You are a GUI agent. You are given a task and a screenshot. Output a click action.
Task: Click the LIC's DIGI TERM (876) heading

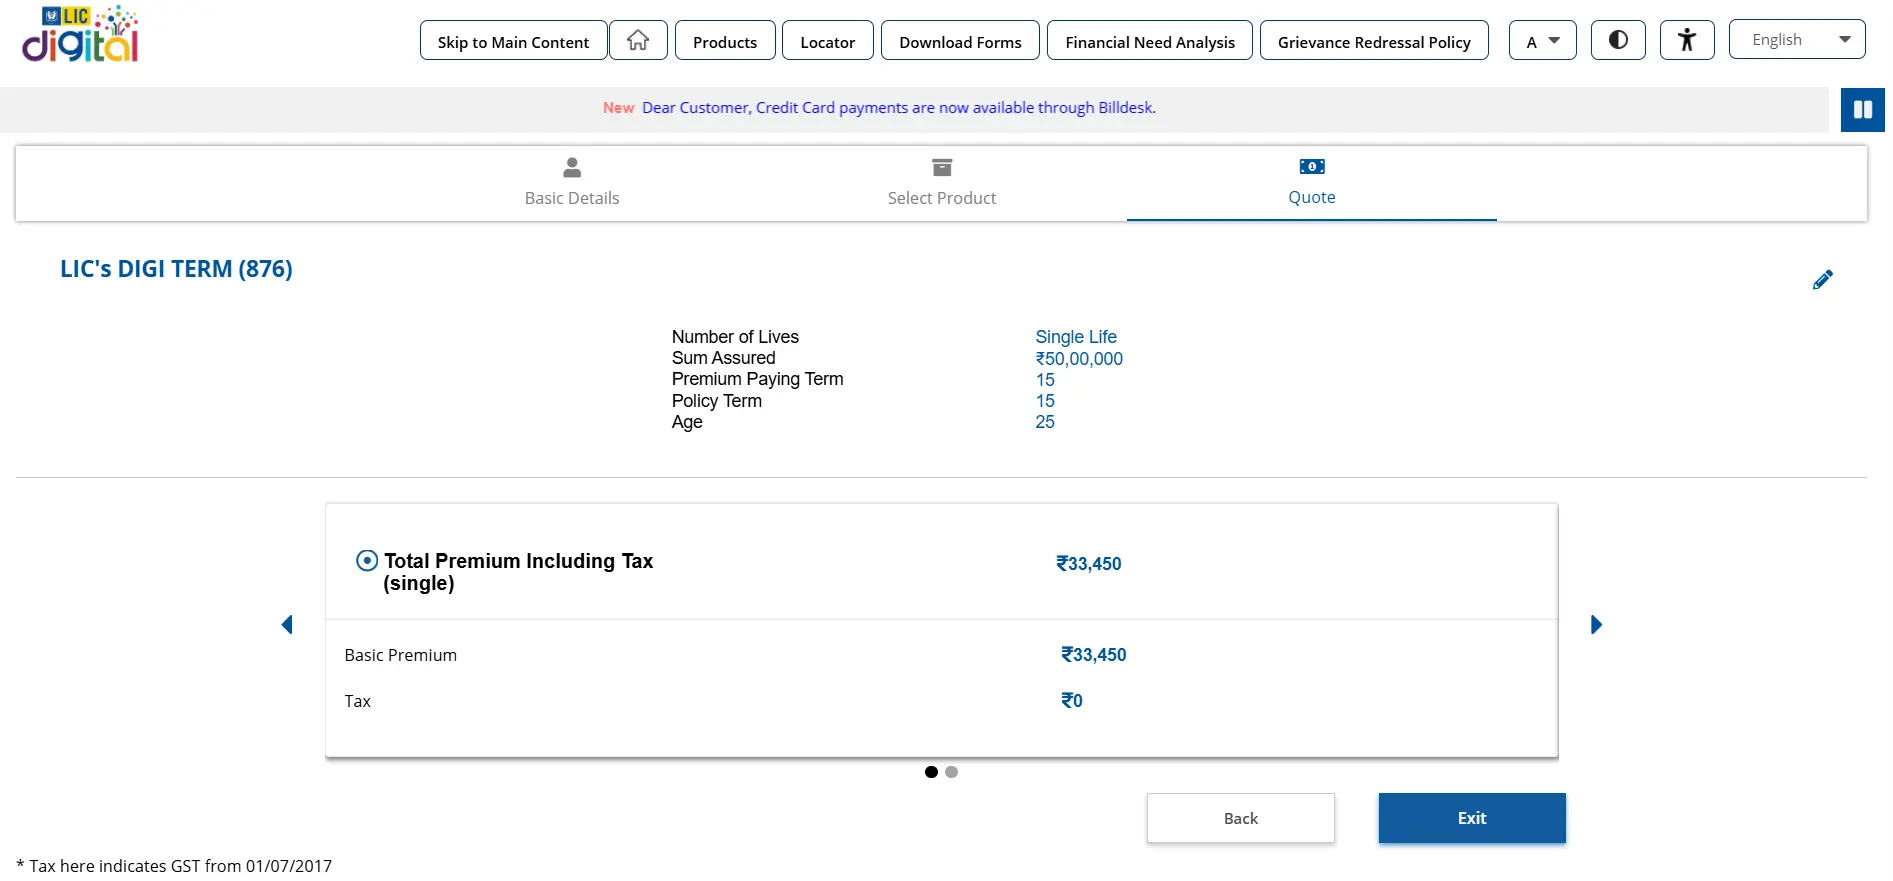[176, 269]
